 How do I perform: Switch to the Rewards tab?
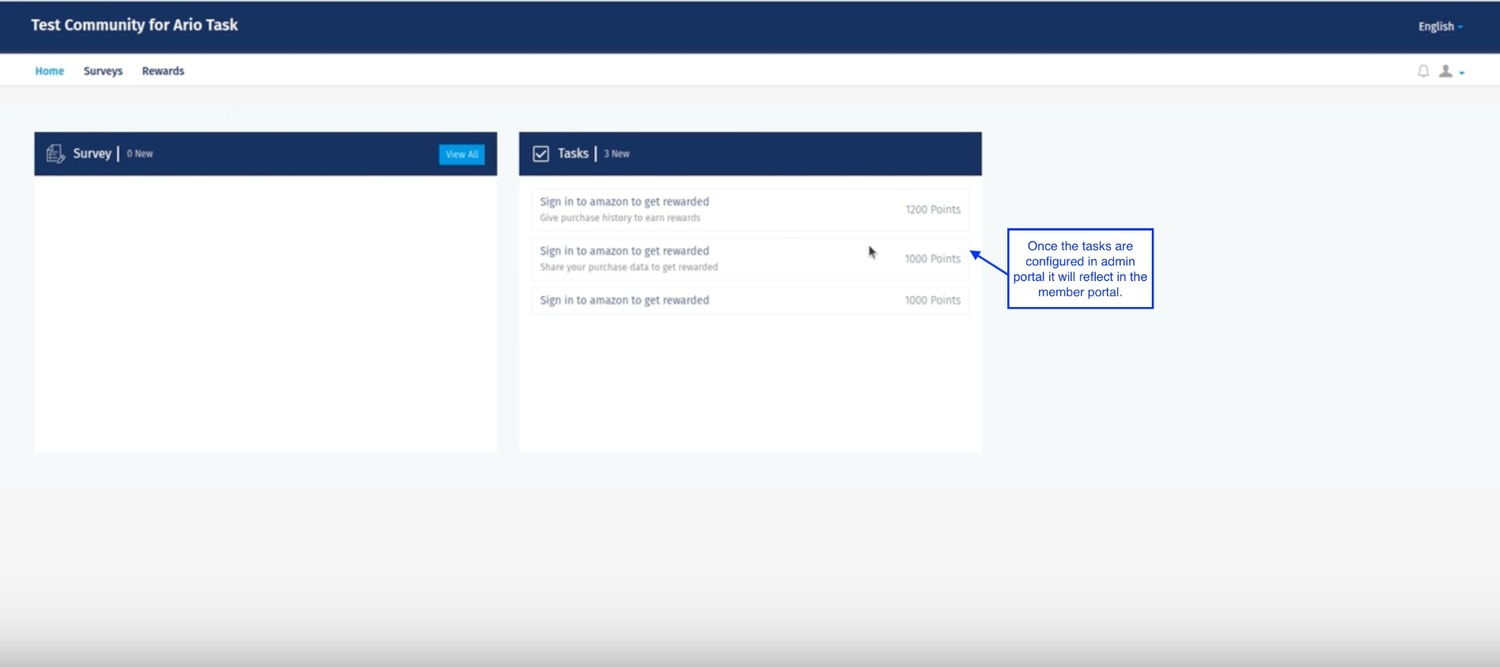163,71
